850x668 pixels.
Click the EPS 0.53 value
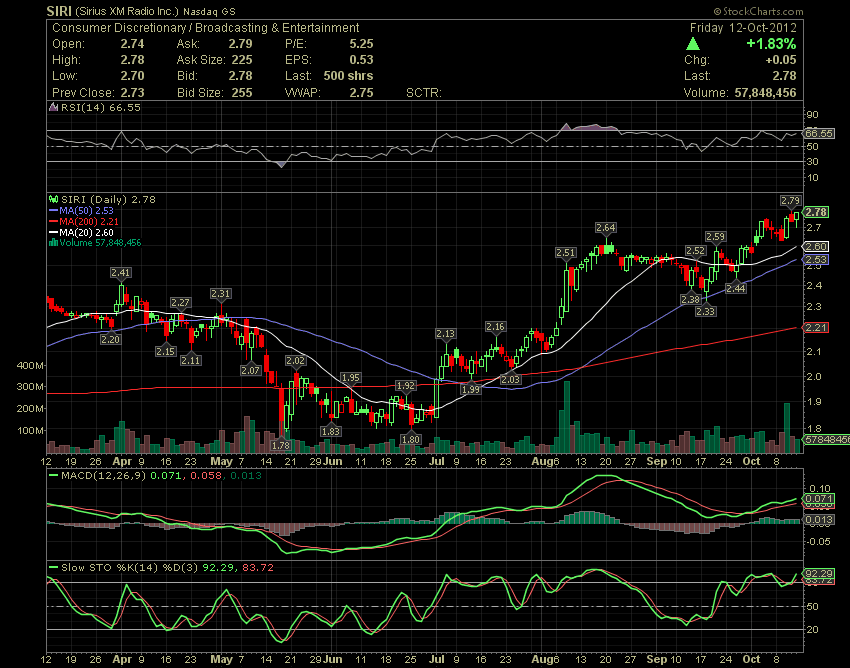(362, 60)
